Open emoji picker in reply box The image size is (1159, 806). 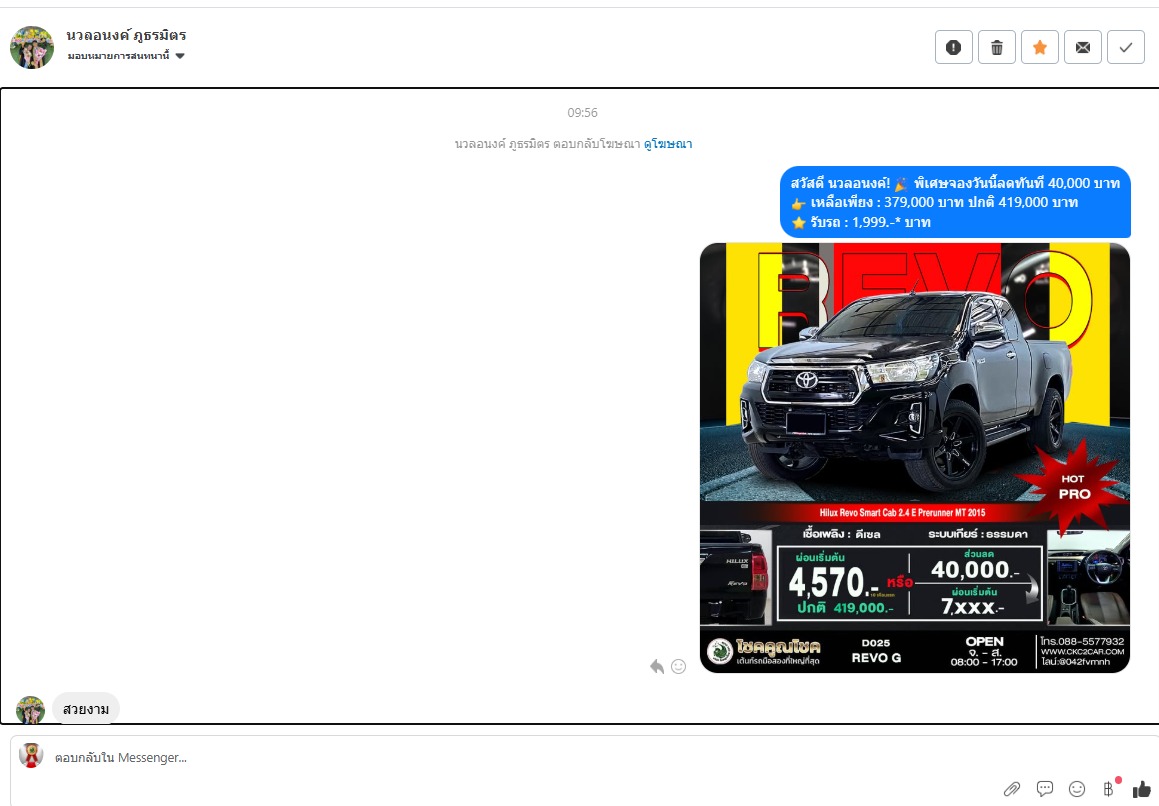coord(1077,789)
